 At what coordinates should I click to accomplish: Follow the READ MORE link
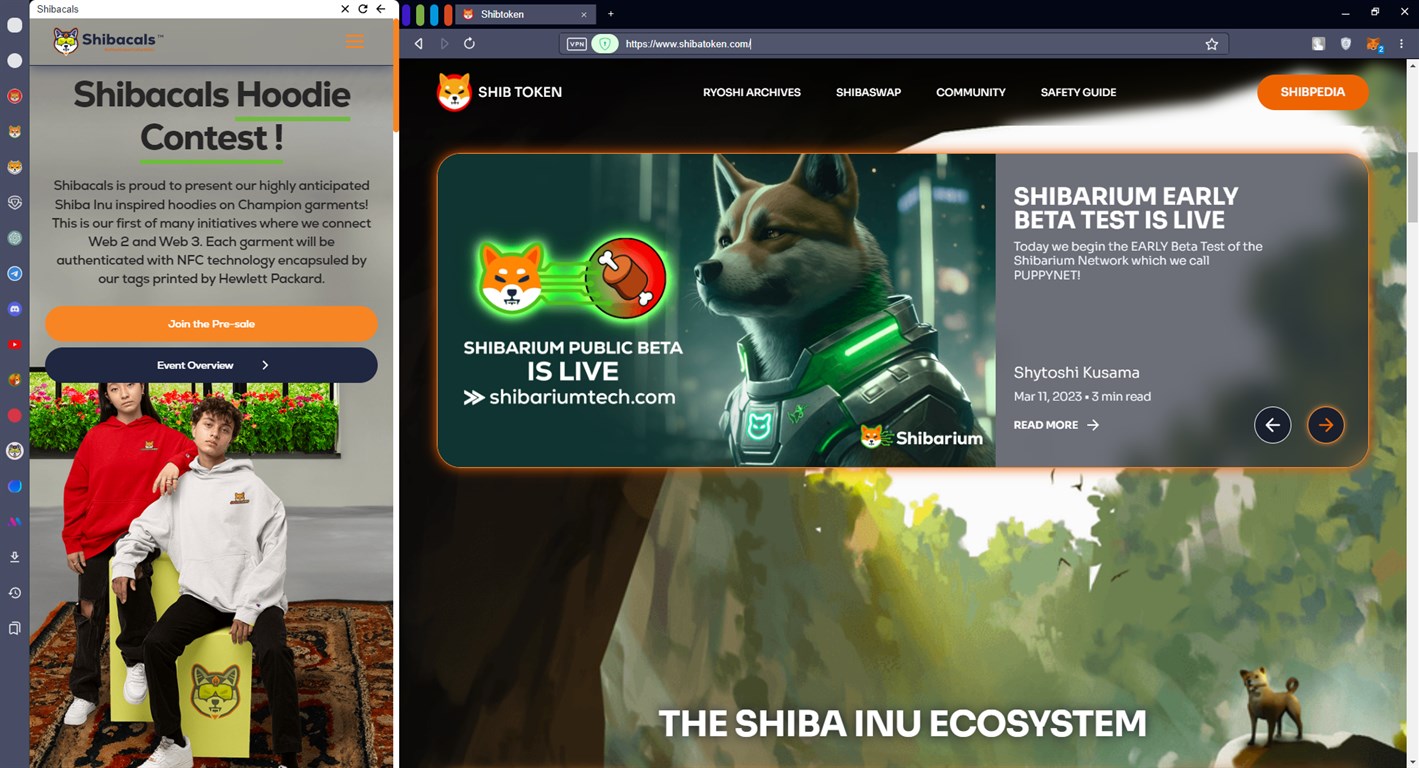point(1056,425)
